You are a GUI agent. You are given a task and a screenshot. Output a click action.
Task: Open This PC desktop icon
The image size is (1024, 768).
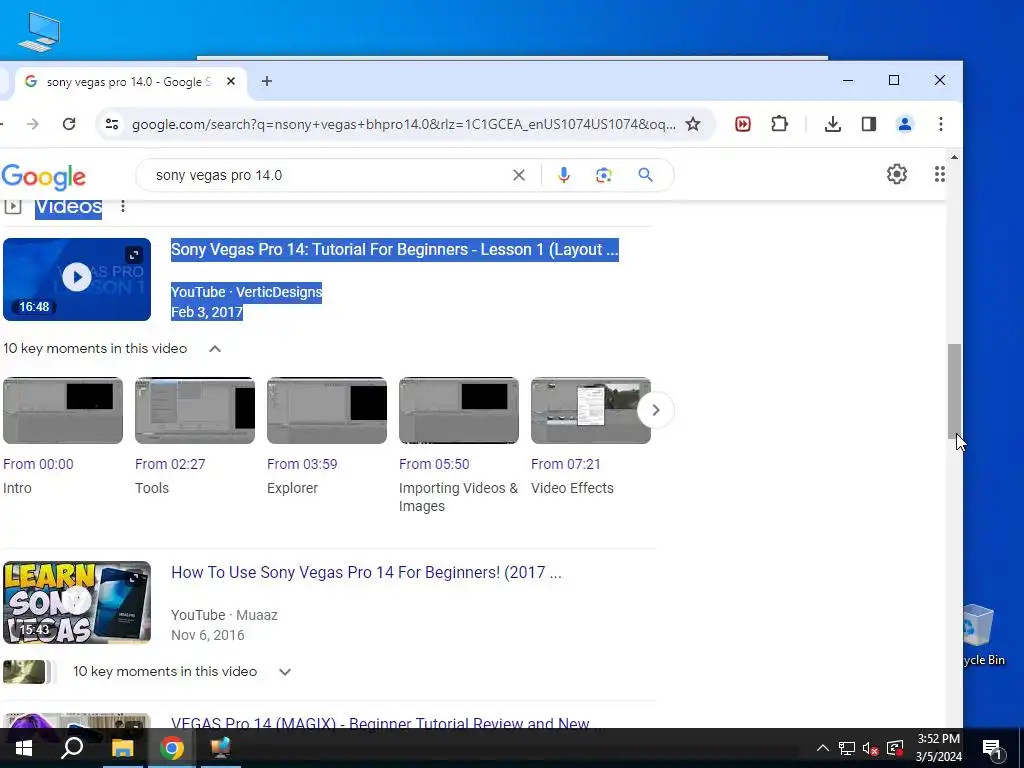pyautogui.click(x=39, y=31)
